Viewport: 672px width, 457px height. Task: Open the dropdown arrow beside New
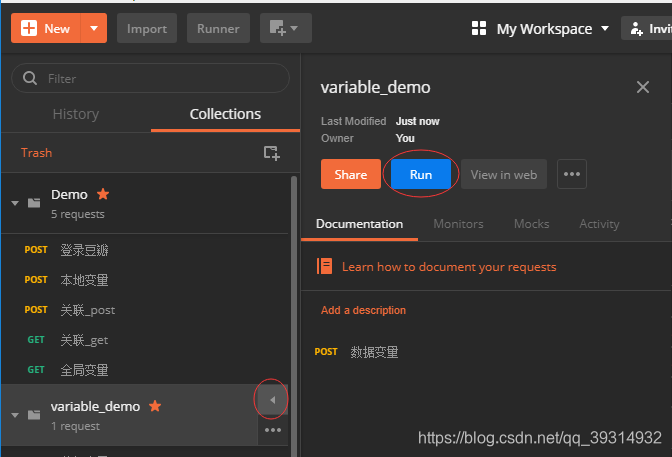point(94,28)
